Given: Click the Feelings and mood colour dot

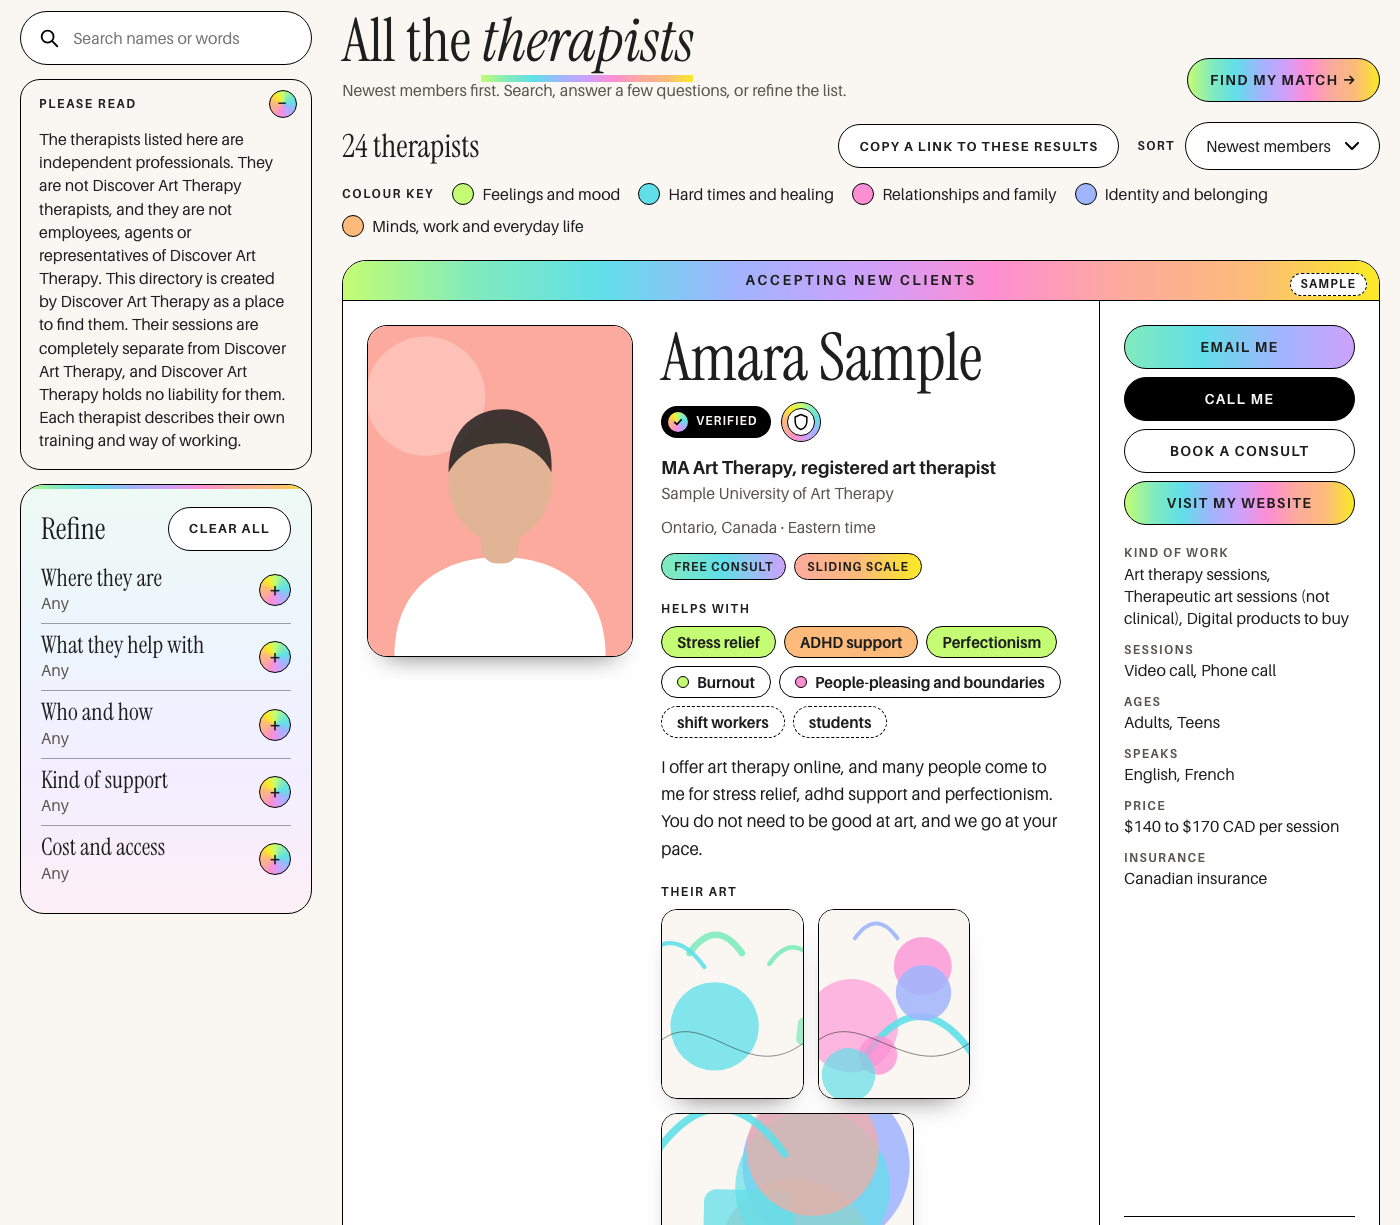Looking at the screenshot, I should pyautogui.click(x=463, y=194).
